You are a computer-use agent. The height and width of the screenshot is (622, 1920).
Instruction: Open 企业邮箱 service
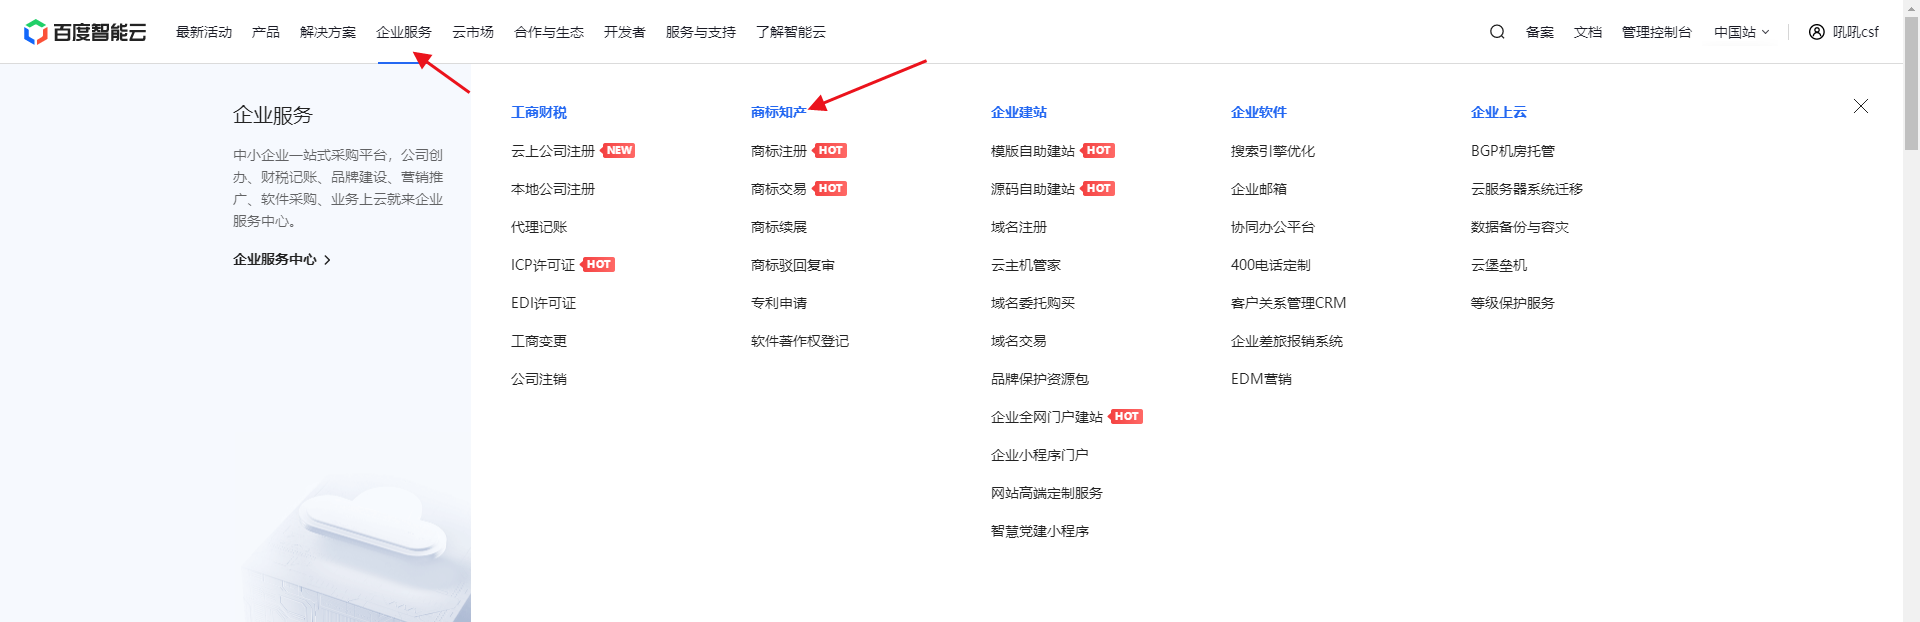[1259, 189]
